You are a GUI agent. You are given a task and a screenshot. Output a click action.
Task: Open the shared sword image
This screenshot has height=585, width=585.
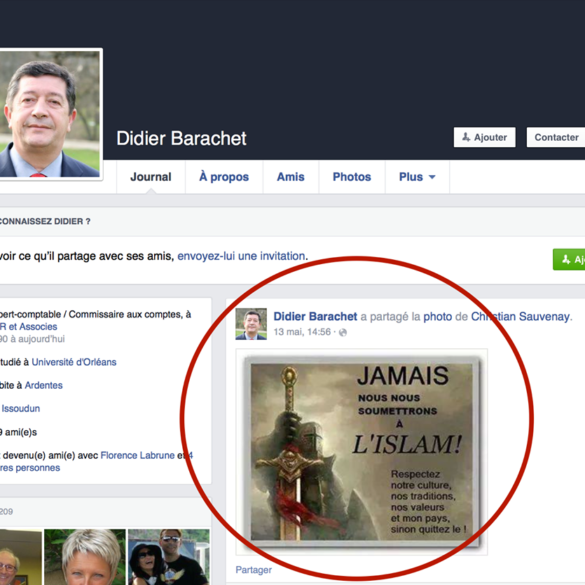[x=362, y=452]
